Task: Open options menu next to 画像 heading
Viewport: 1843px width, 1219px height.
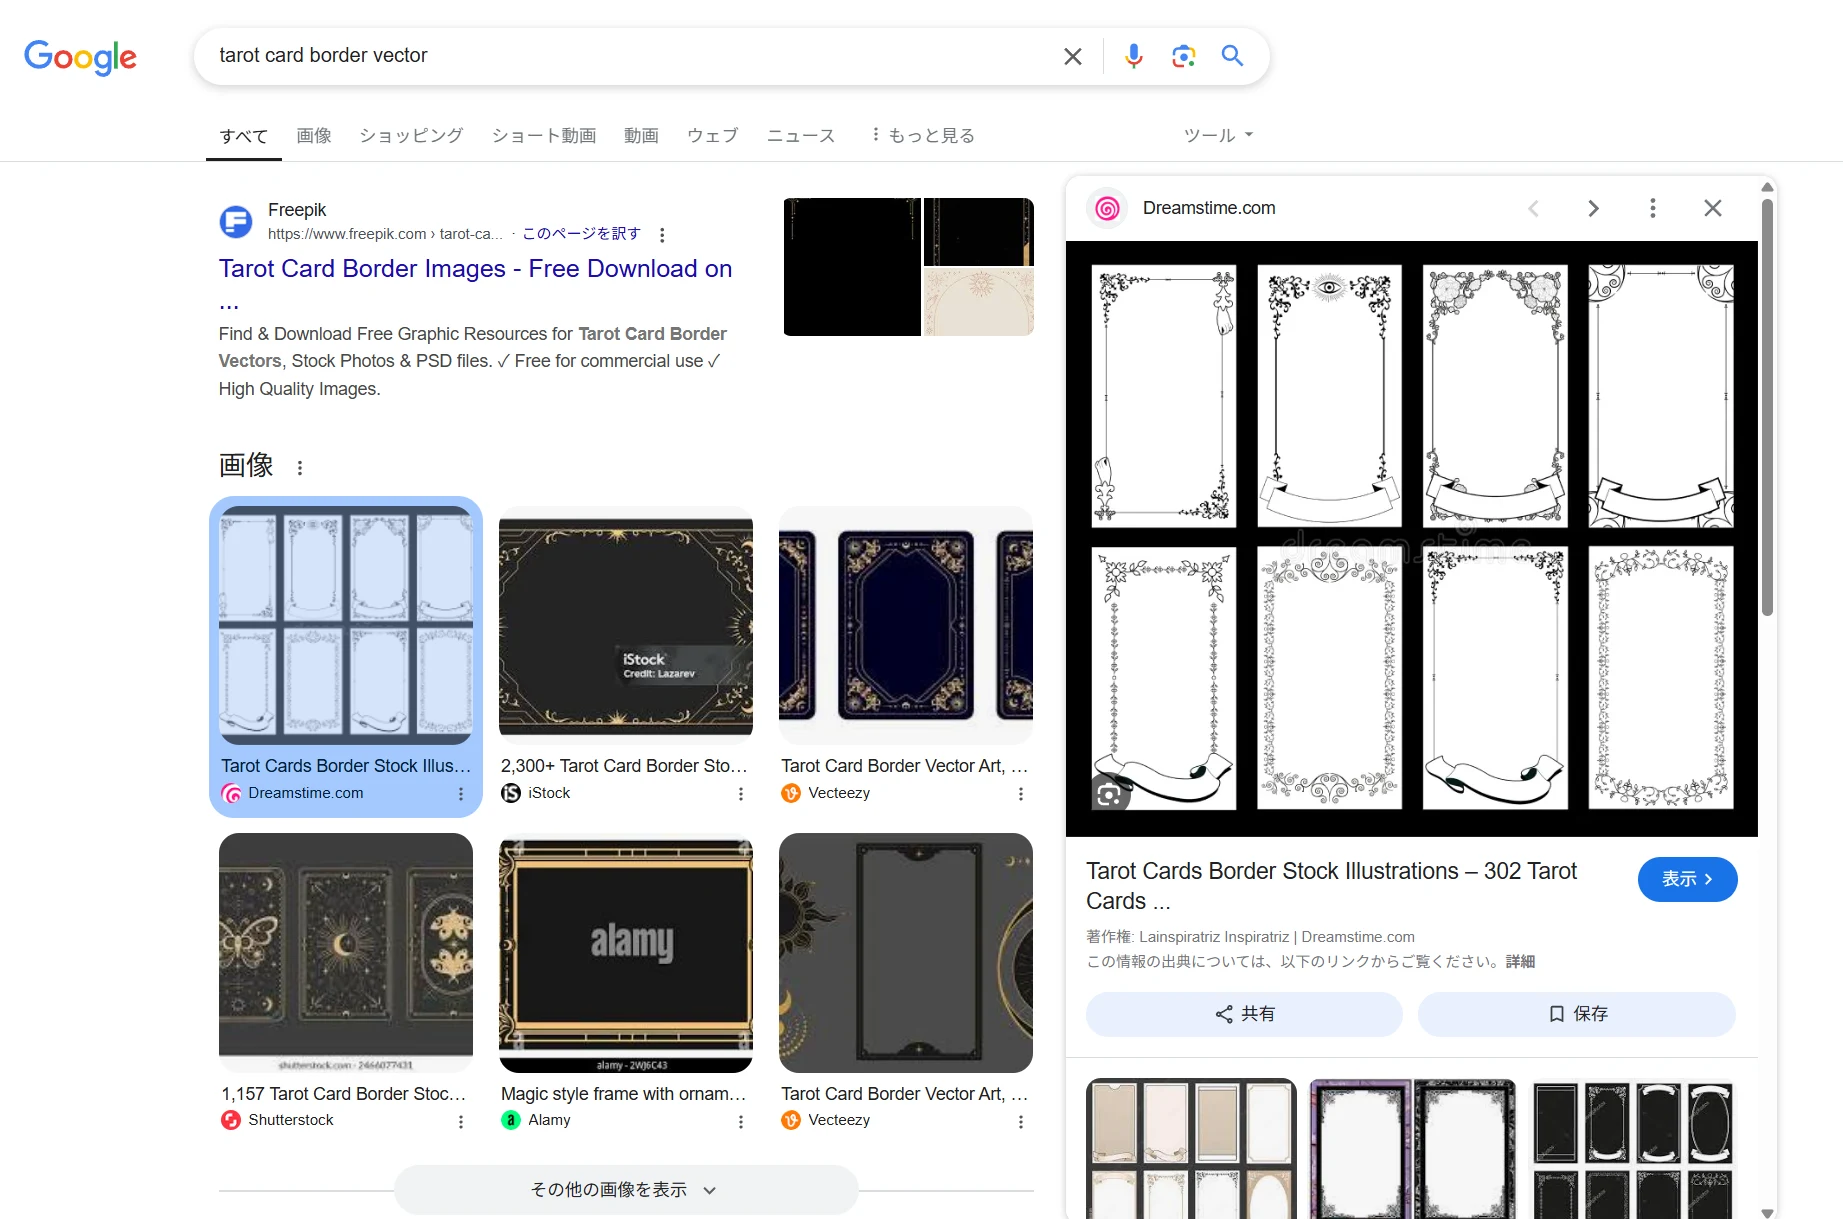Action: (300, 467)
